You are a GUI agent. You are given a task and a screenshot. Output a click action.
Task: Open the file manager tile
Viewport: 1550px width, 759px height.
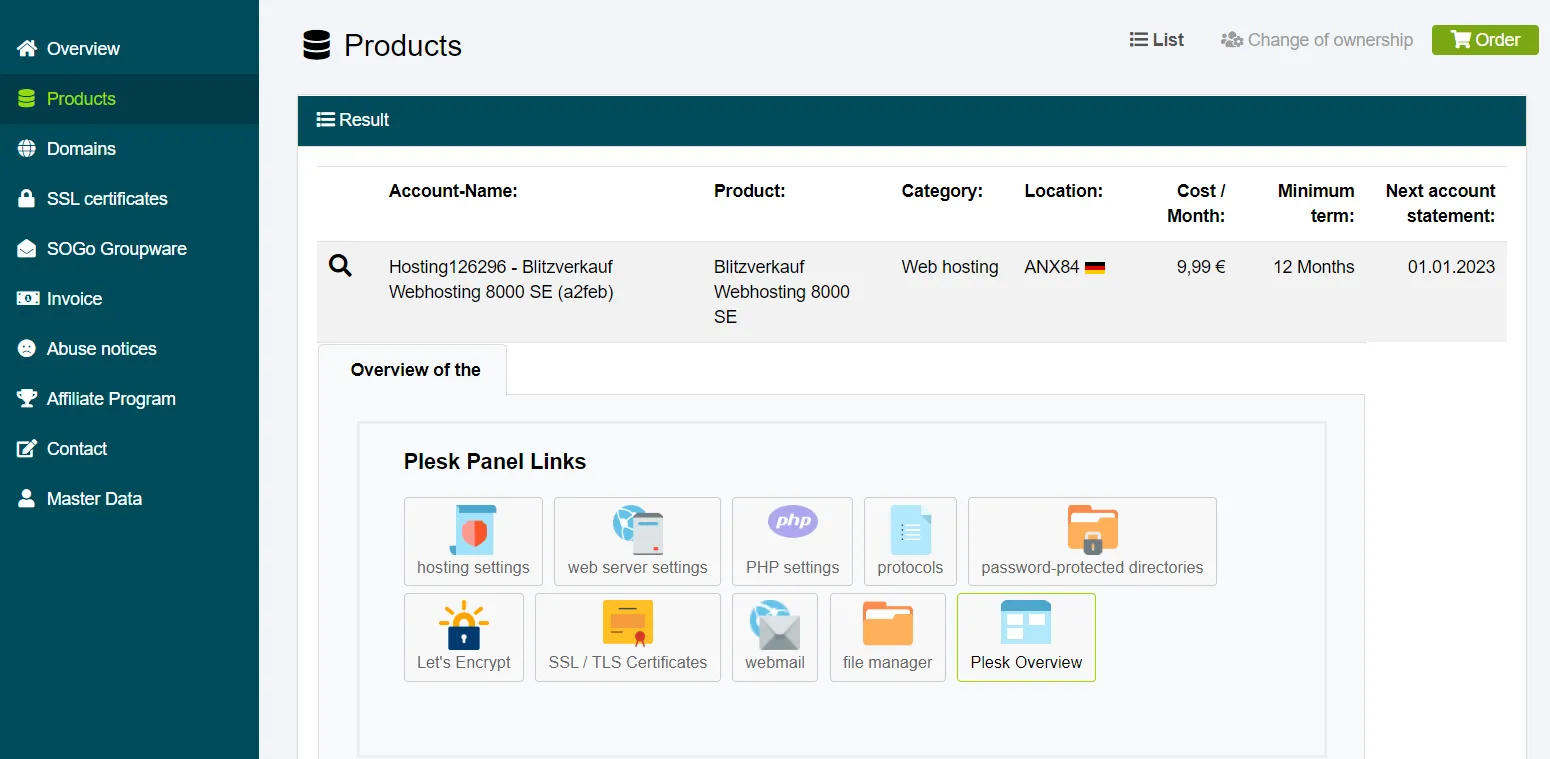pos(888,637)
